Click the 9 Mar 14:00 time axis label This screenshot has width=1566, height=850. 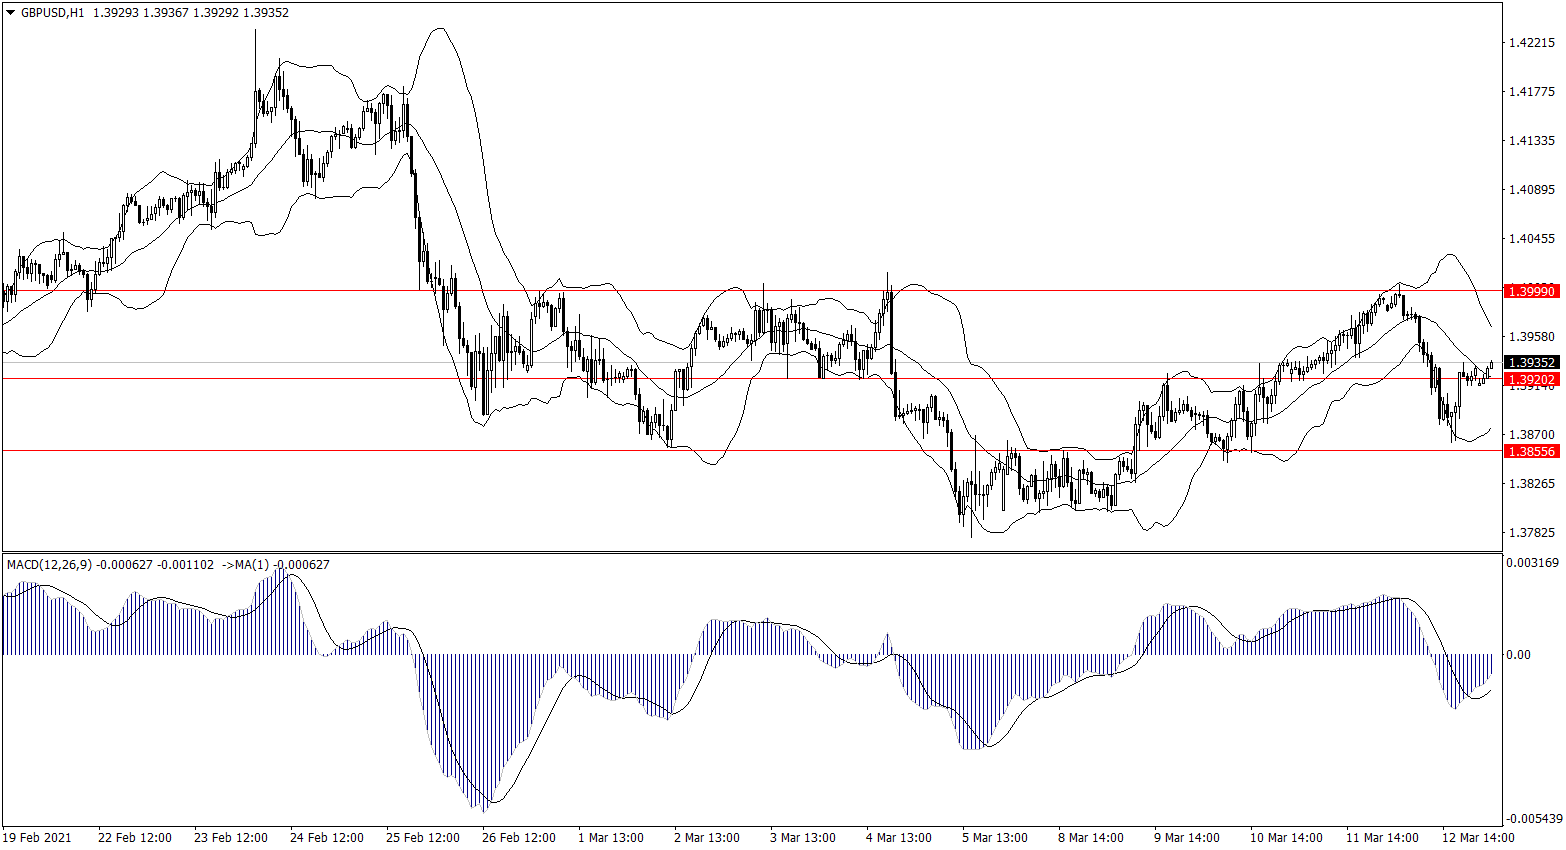pyautogui.click(x=1186, y=838)
